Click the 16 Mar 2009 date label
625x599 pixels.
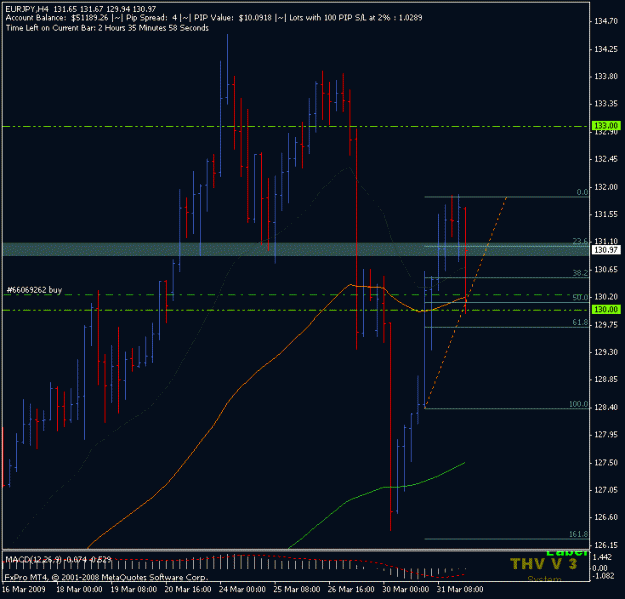click(x=24, y=589)
